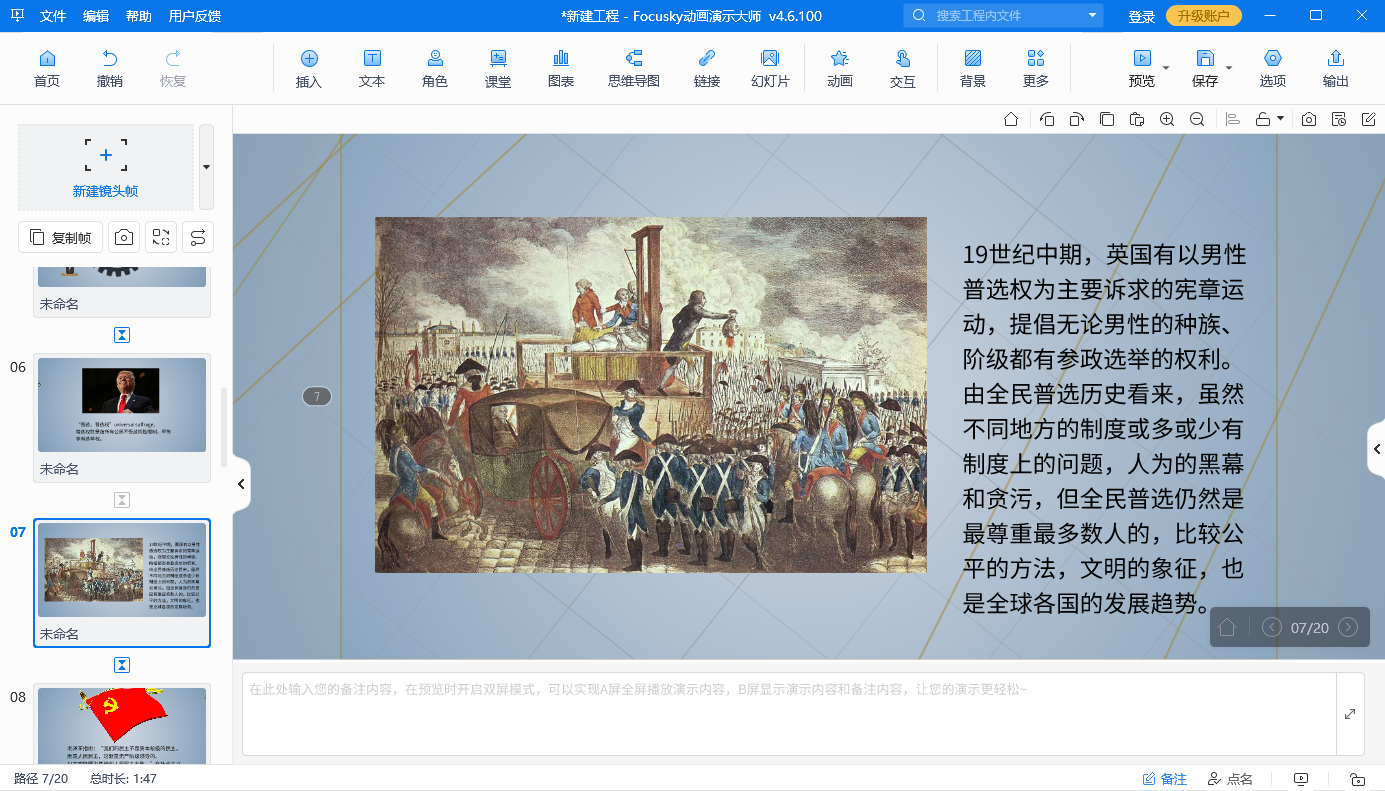Insert a 图表 chart

[x=561, y=69]
